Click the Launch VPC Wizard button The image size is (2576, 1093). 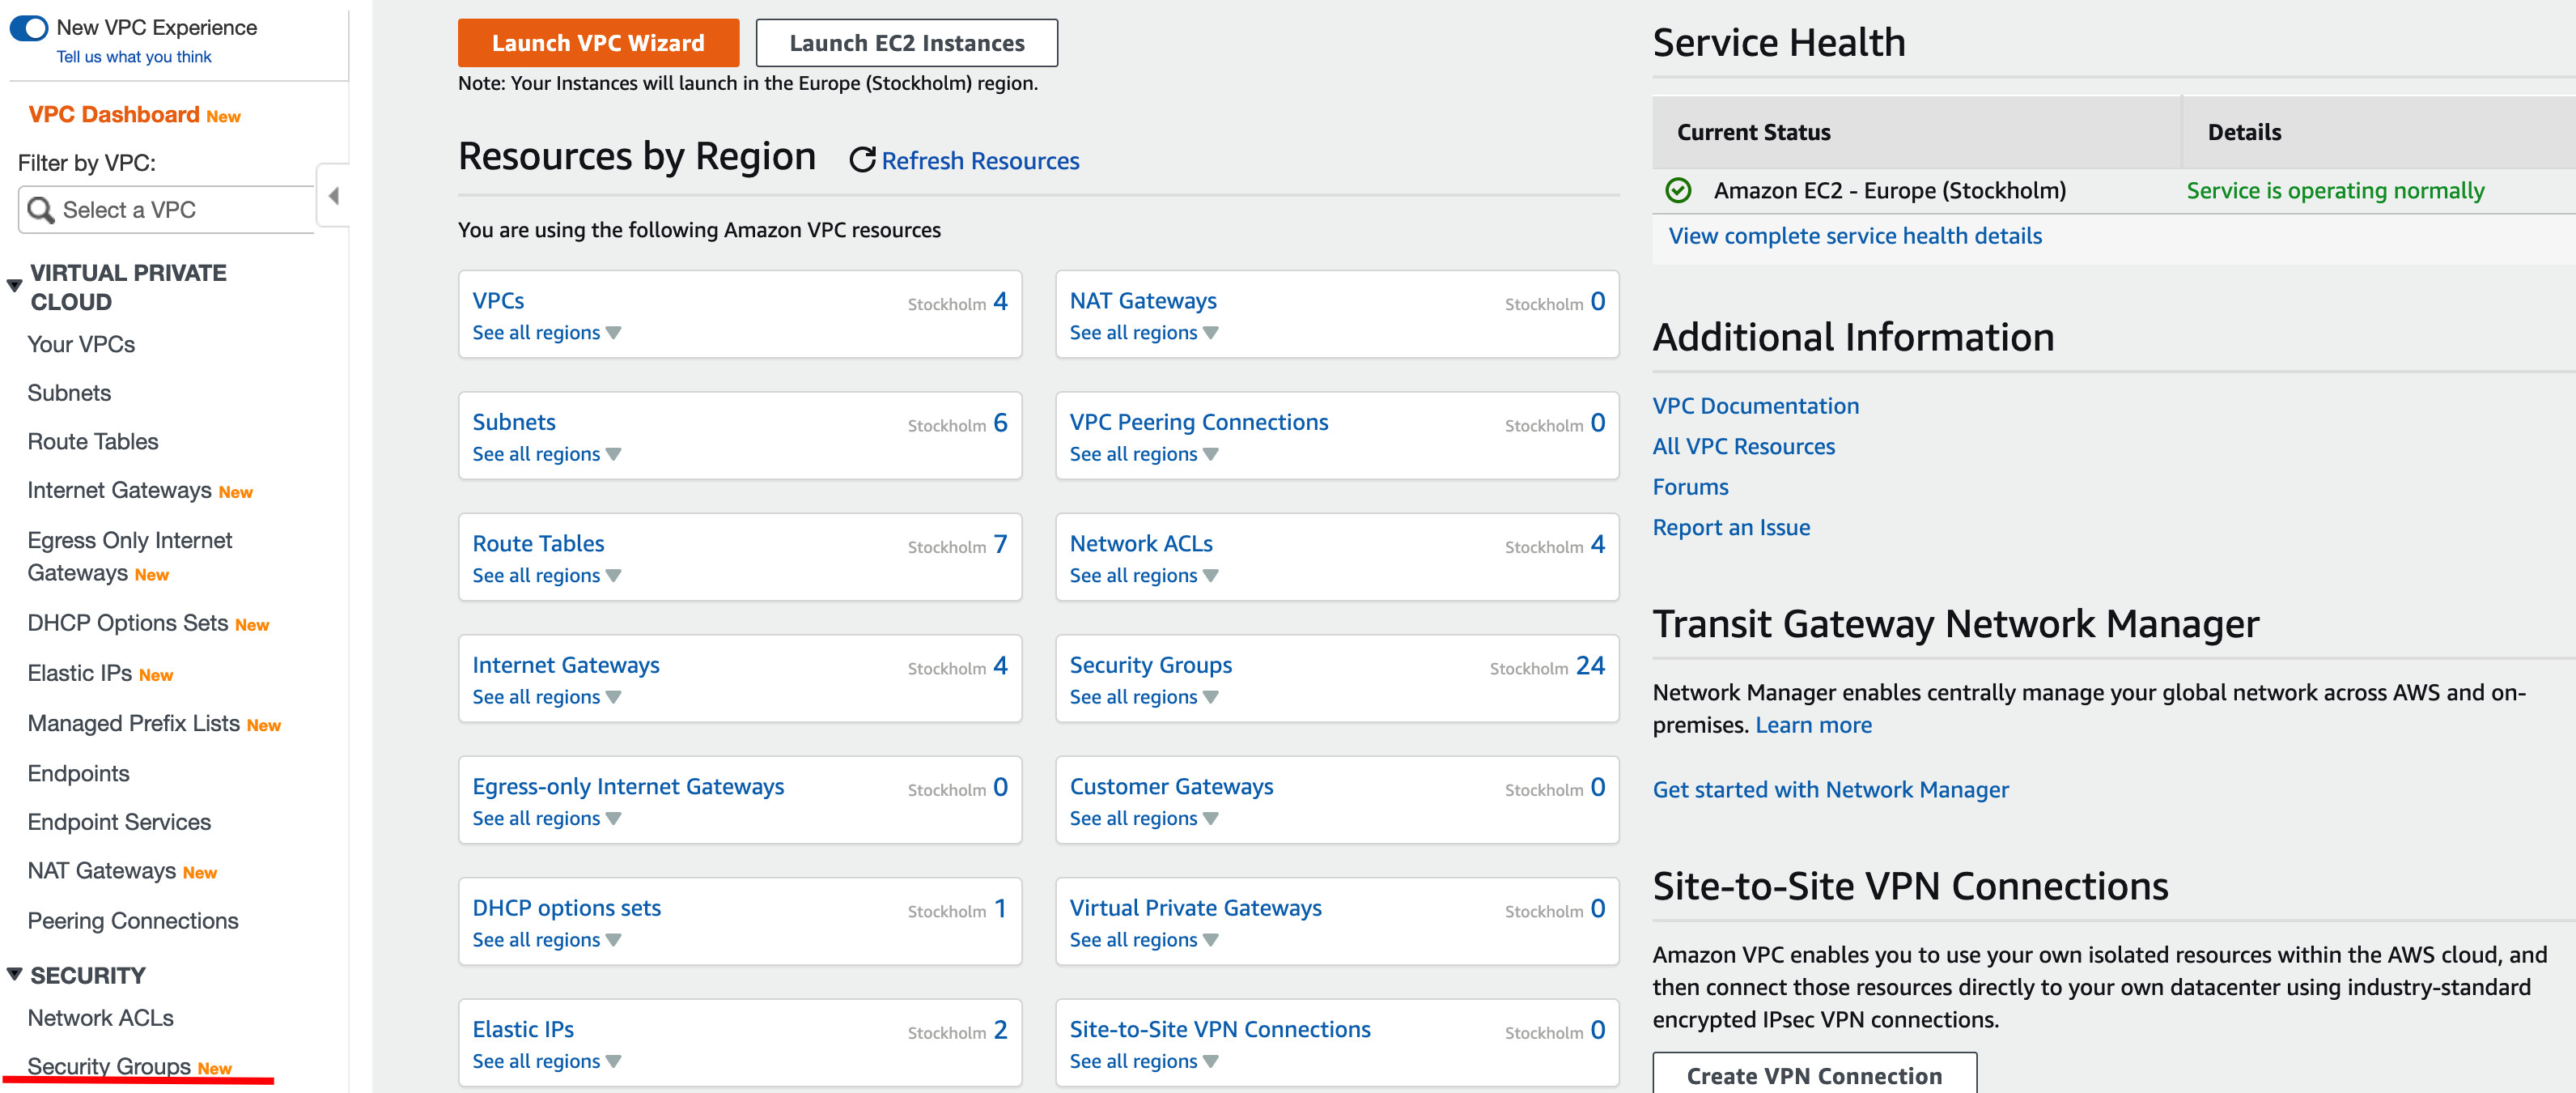click(598, 43)
